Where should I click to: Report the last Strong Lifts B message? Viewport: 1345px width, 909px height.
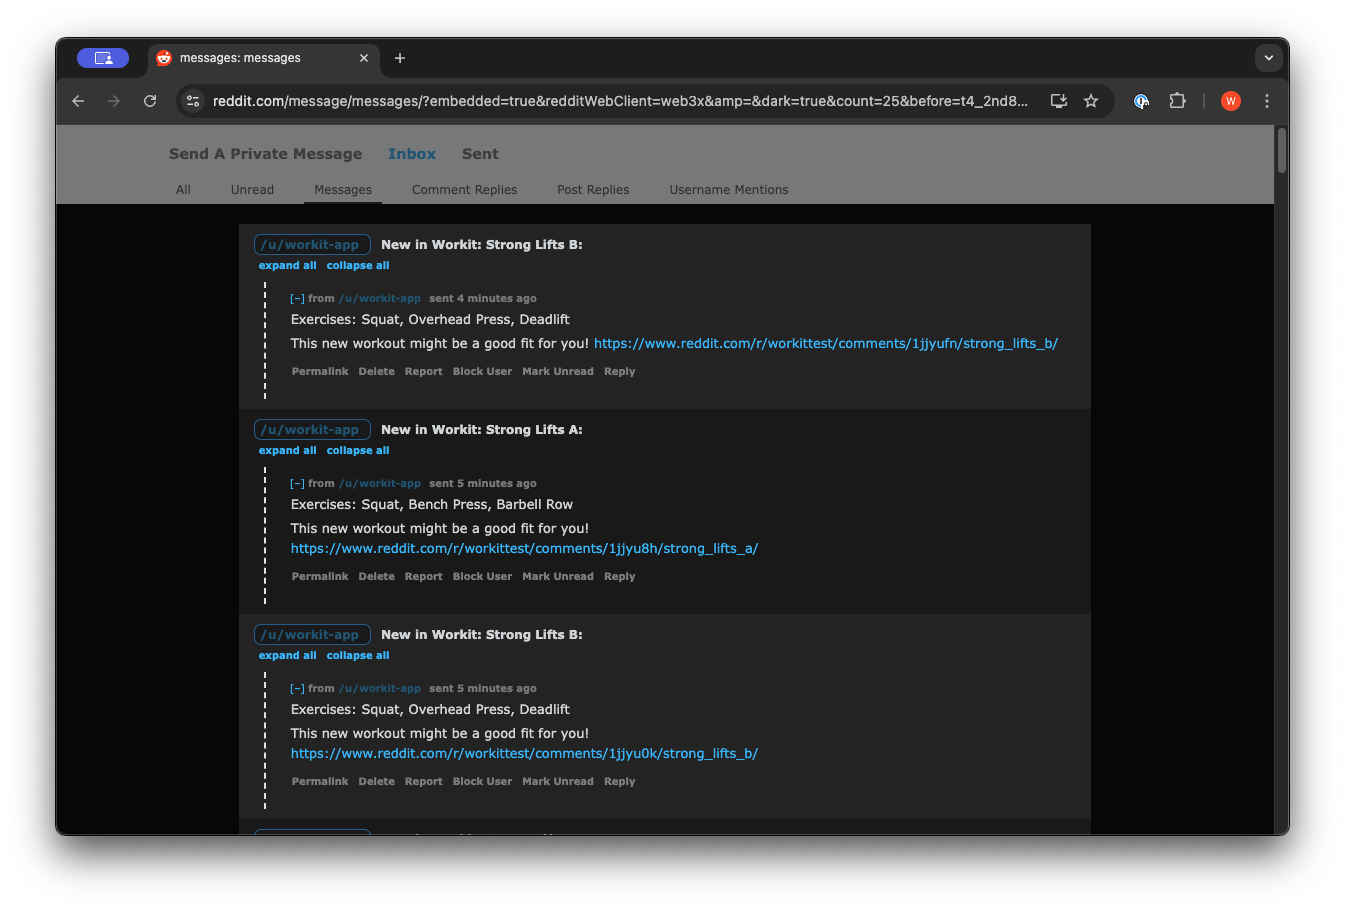424,782
